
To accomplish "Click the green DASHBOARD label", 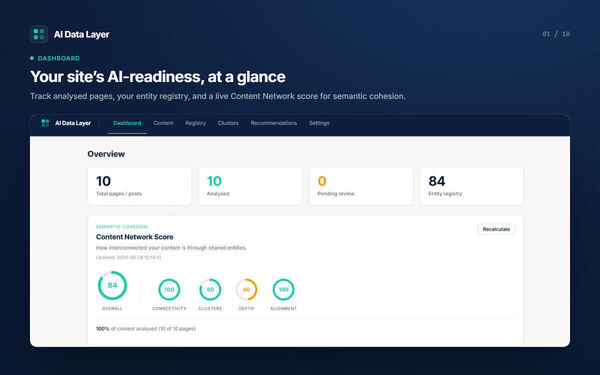I will 59,58.
